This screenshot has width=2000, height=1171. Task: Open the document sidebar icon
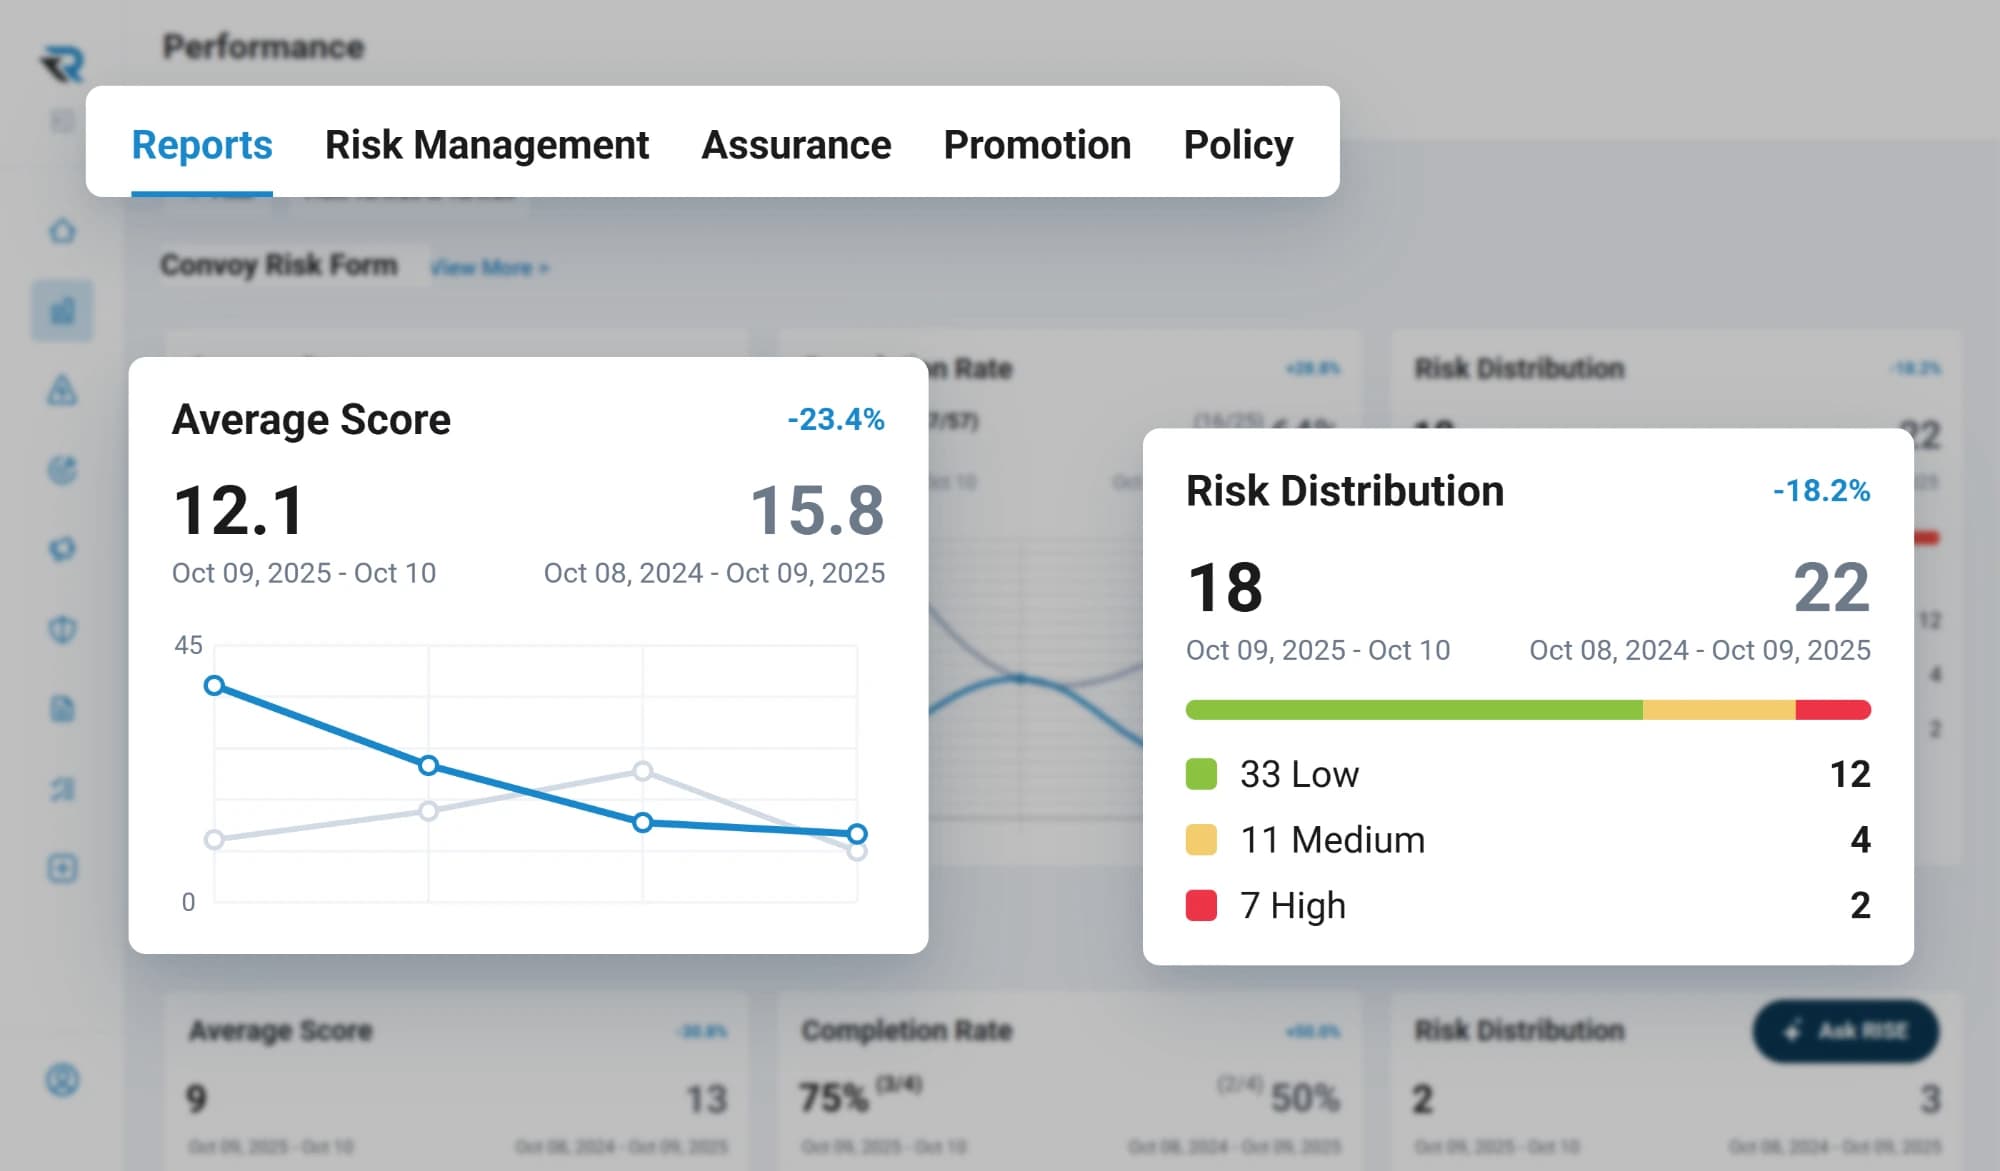tap(62, 709)
